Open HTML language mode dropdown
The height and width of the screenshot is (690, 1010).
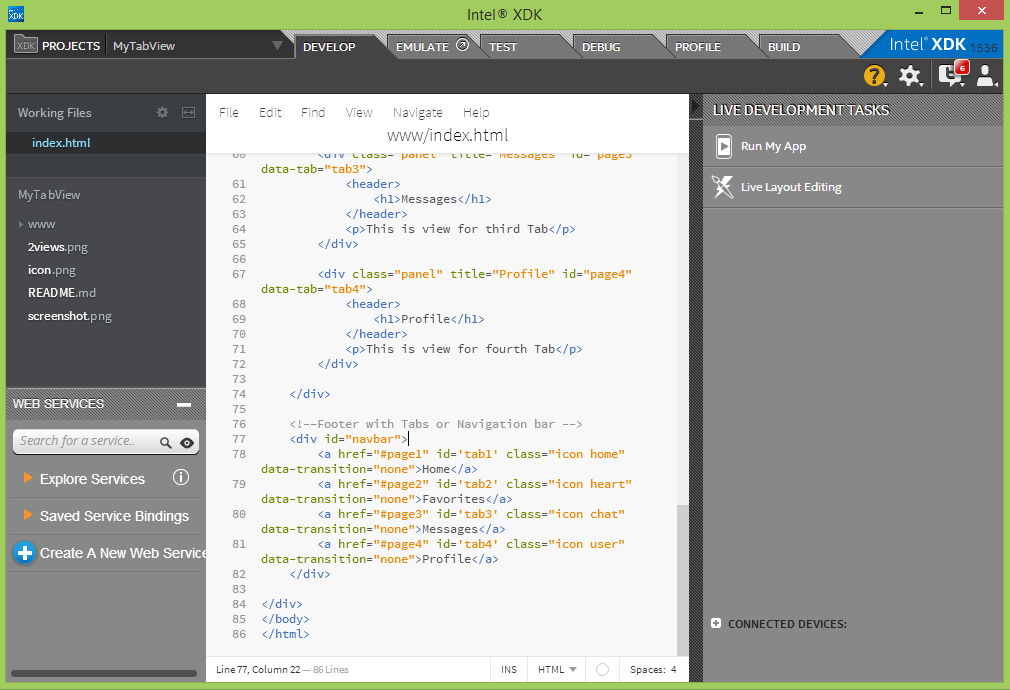(557, 669)
